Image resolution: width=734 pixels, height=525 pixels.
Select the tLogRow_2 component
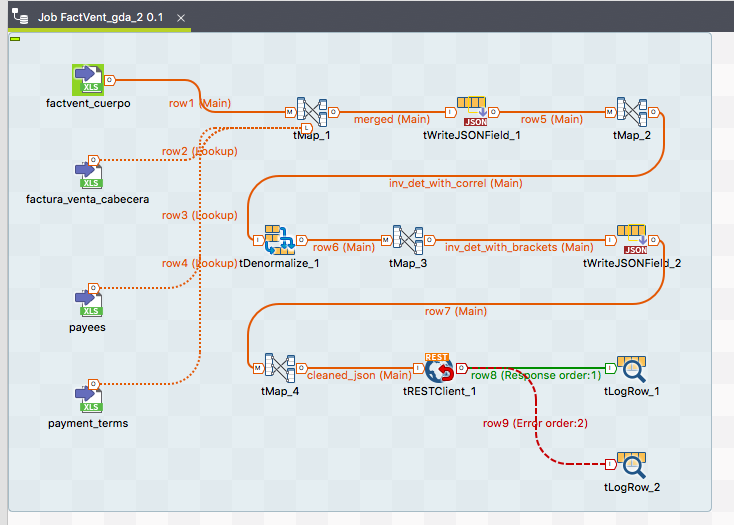pos(632,464)
